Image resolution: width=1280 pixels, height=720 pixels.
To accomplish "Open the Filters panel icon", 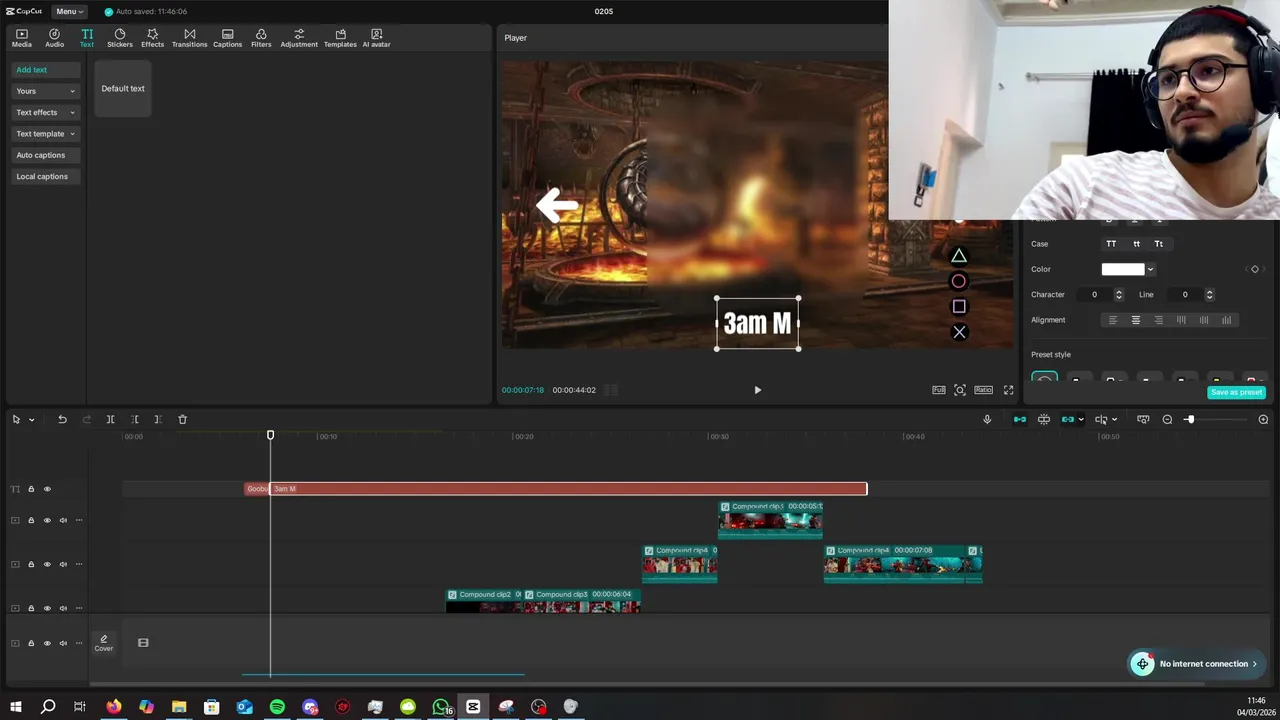I will [261, 38].
